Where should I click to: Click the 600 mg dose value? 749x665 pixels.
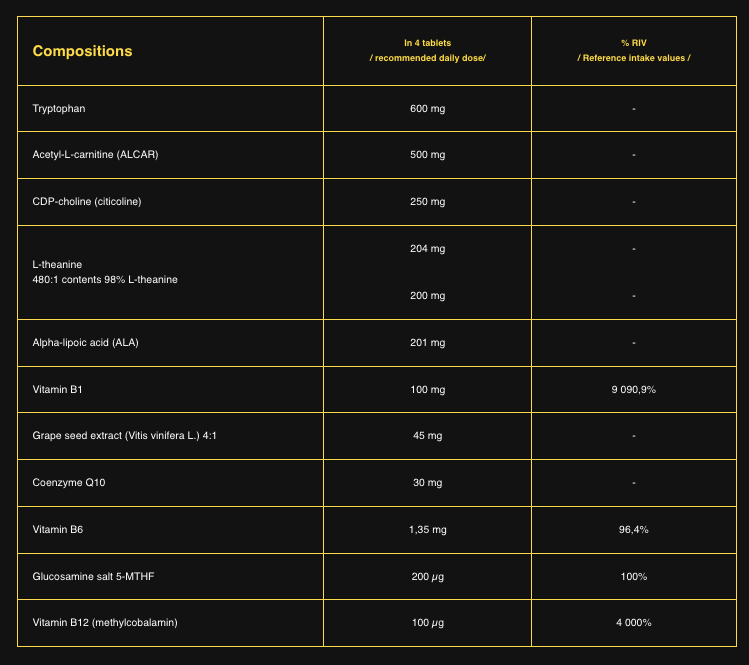(x=427, y=109)
